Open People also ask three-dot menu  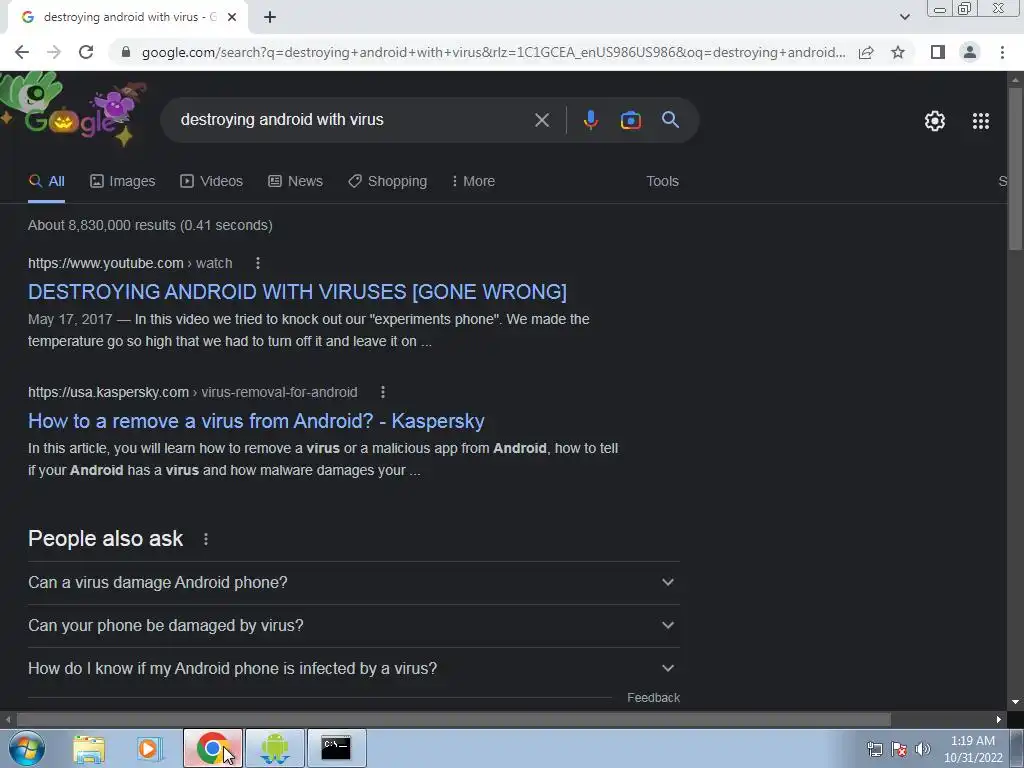point(206,539)
